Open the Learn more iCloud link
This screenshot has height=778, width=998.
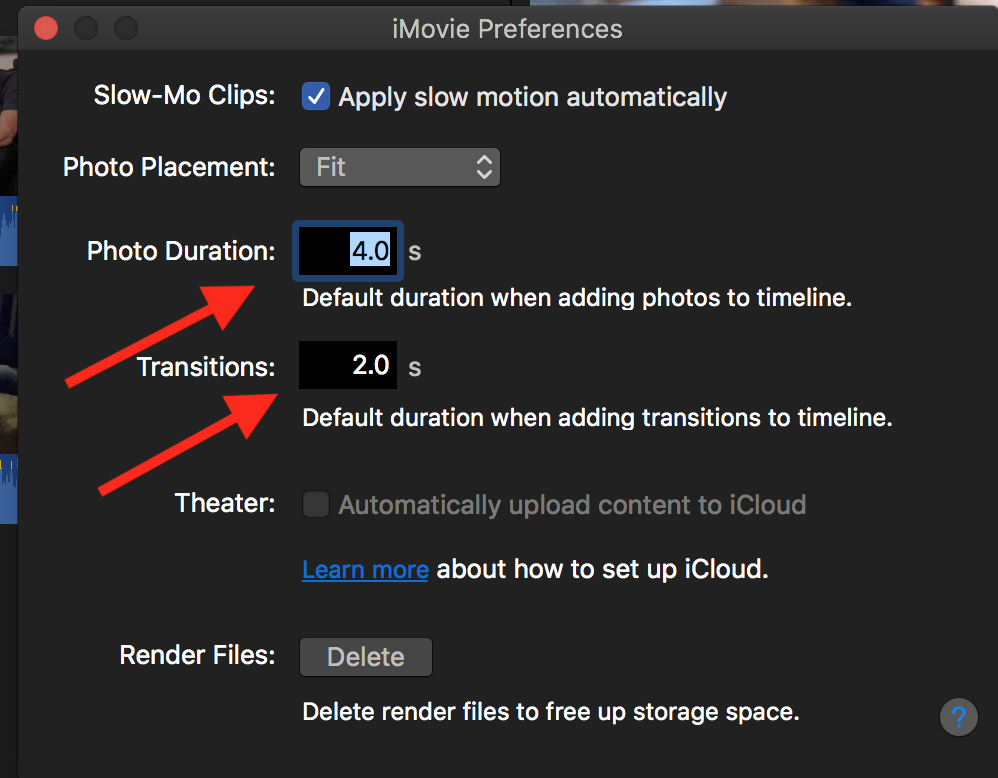tap(365, 570)
